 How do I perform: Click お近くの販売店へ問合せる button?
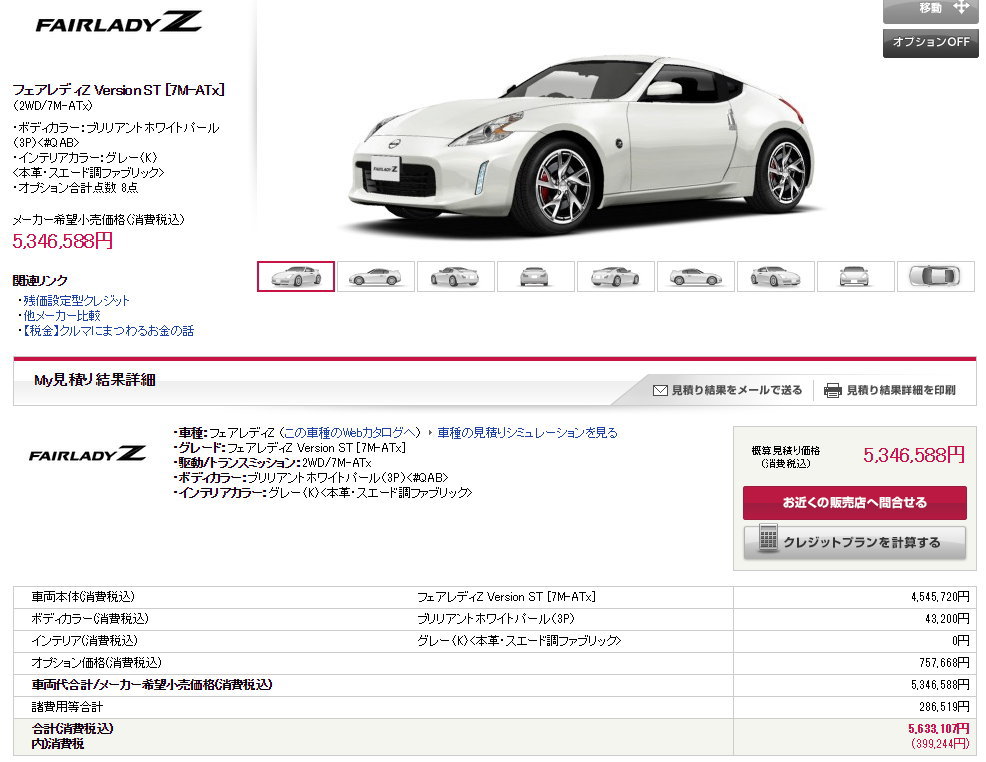(x=855, y=502)
